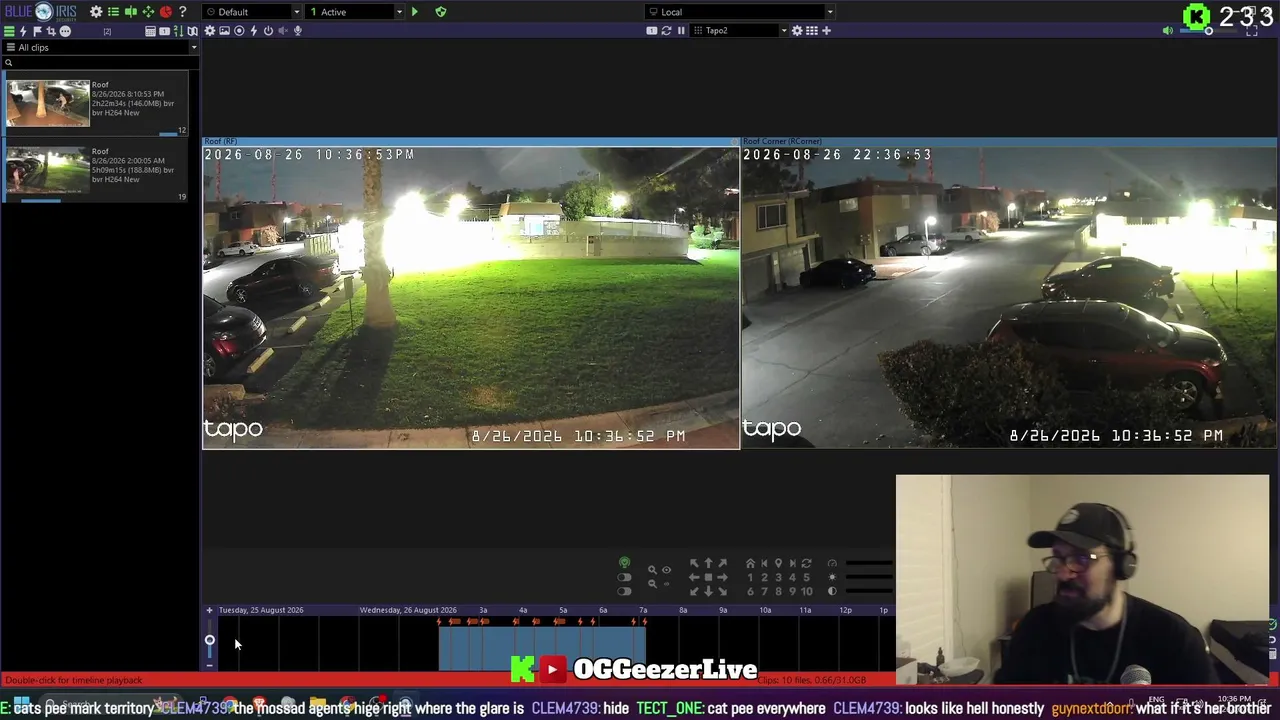Click the crop icon in clips toolbar
The image size is (1280, 720).
[51, 31]
